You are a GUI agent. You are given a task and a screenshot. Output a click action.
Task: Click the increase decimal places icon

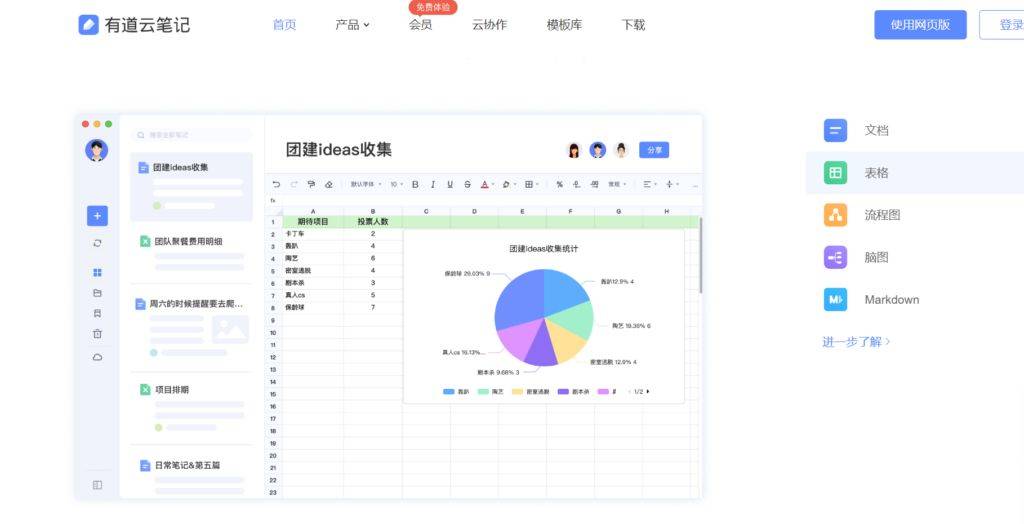click(594, 185)
